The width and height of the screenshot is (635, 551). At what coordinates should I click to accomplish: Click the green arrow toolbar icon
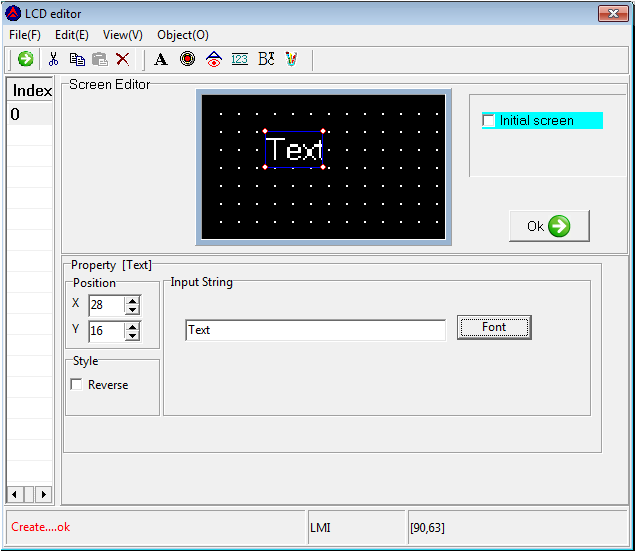[x=26, y=59]
